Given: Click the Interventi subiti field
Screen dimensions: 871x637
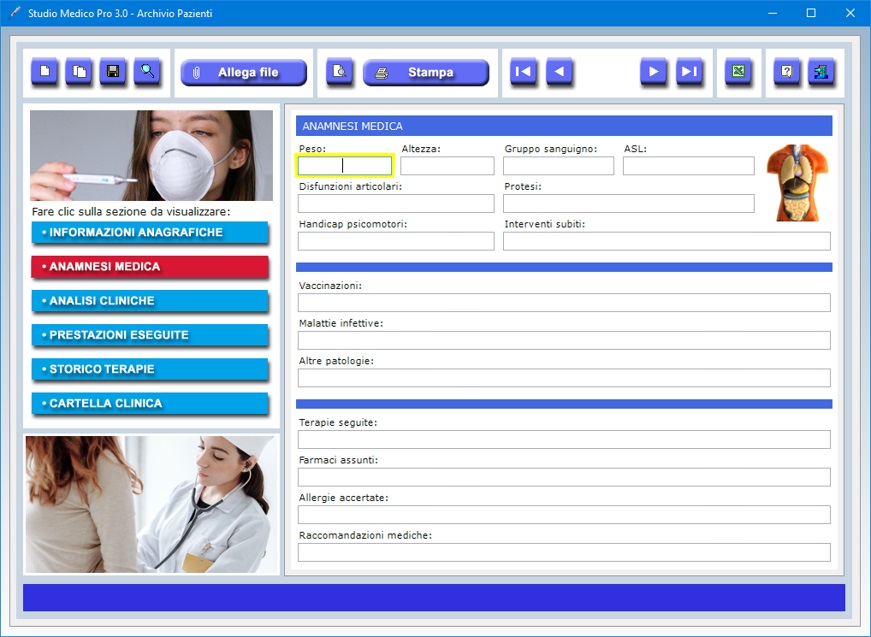Looking at the screenshot, I should click(x=667, y=241).
